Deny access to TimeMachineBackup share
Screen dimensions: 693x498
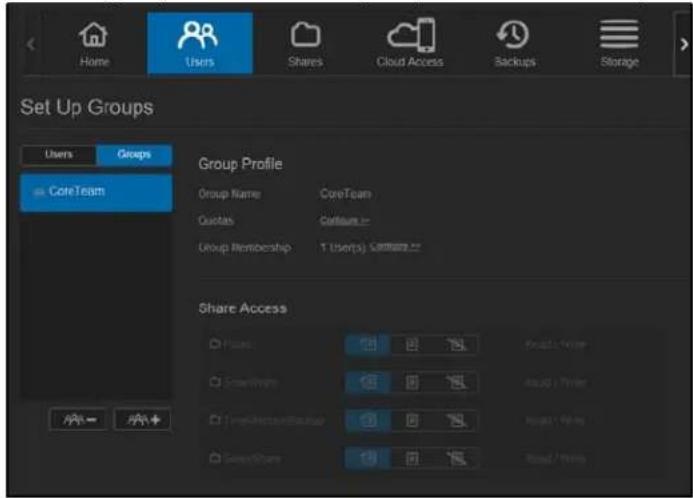(x=456, y=420)
